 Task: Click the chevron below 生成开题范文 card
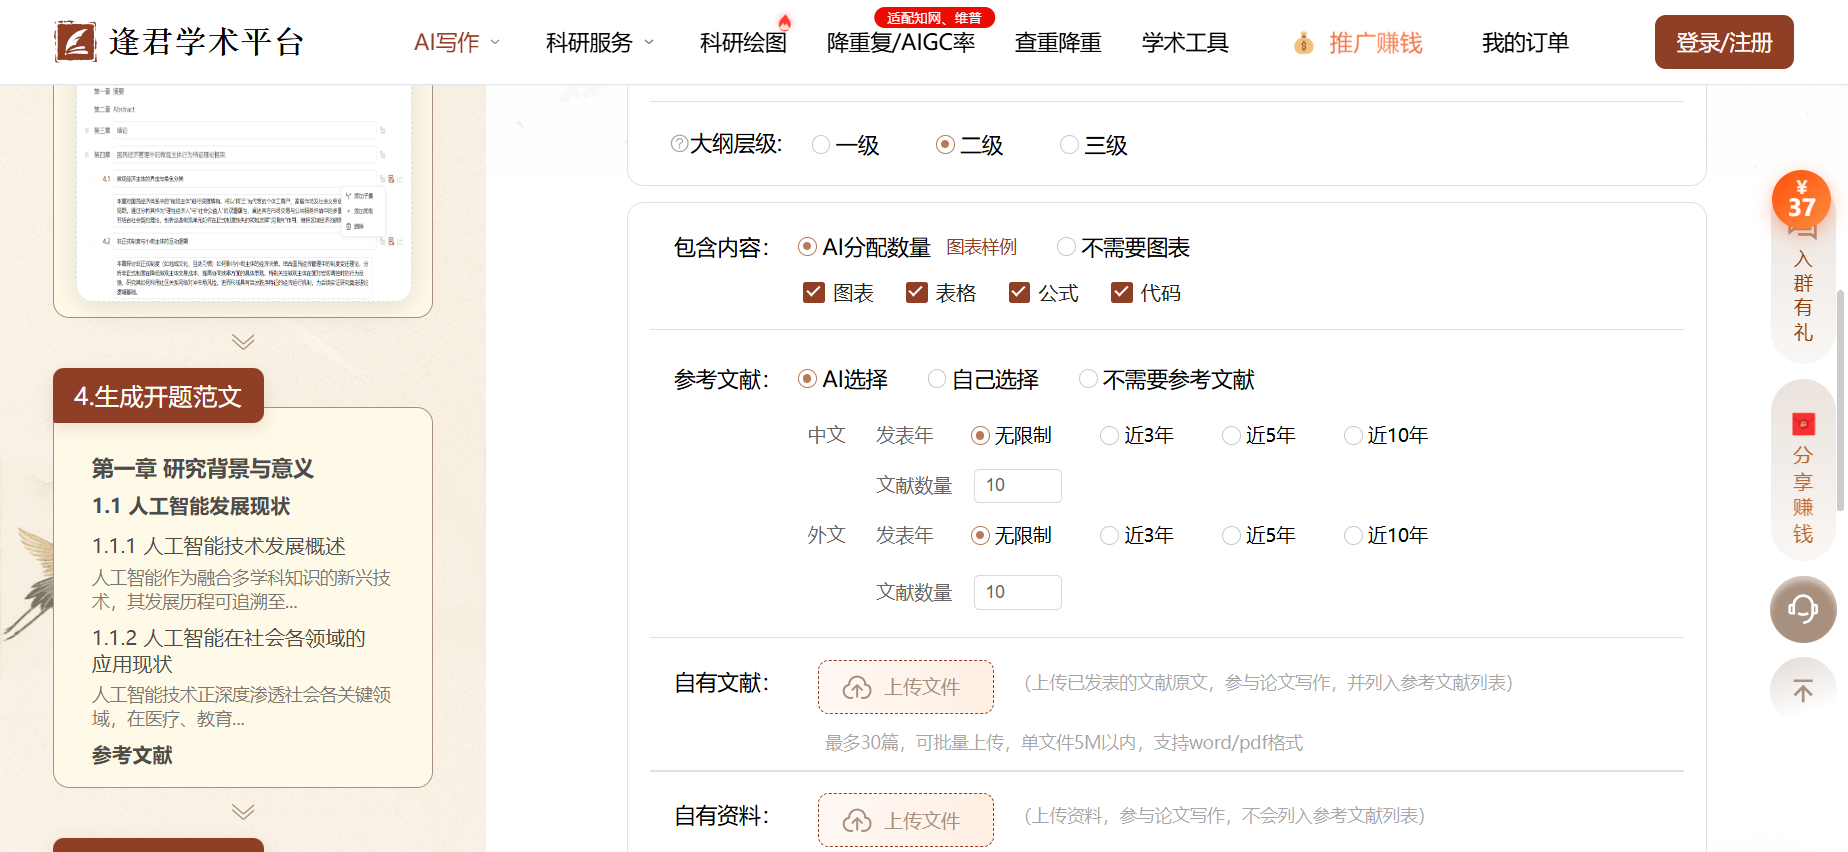pyautogui.click(x=242, y=811)
